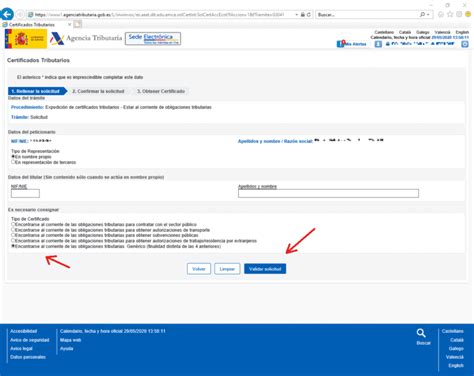Open browser tools gear icon
474x376 pixels.
(x=459, y=14)
